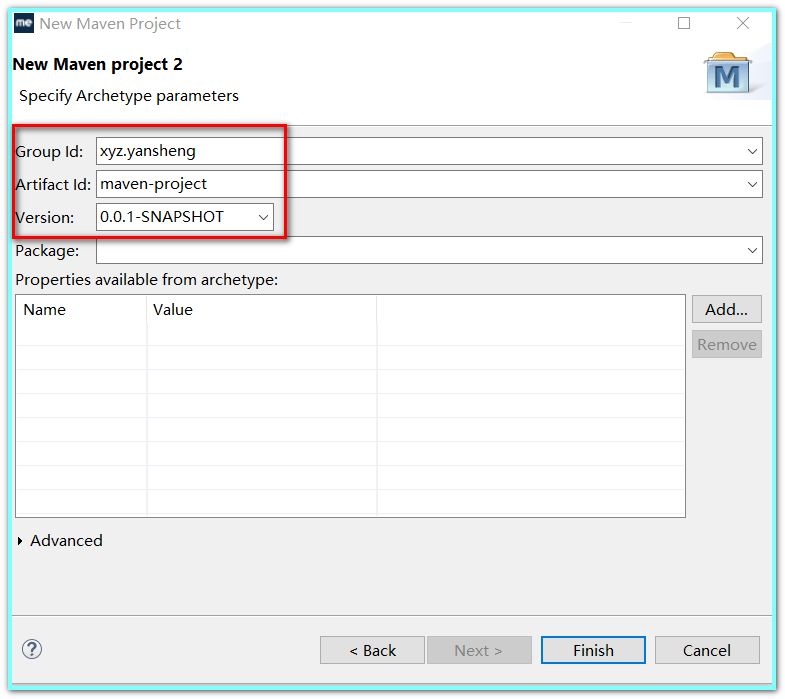Click the Add... button

727,309
